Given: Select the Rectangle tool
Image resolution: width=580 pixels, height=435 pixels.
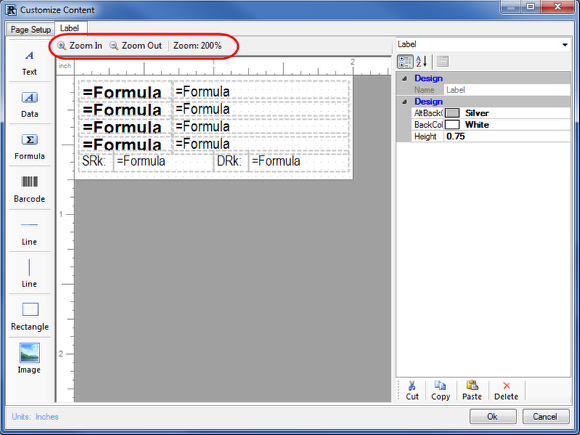Looking at the screenshot, I should pos(29,316).
